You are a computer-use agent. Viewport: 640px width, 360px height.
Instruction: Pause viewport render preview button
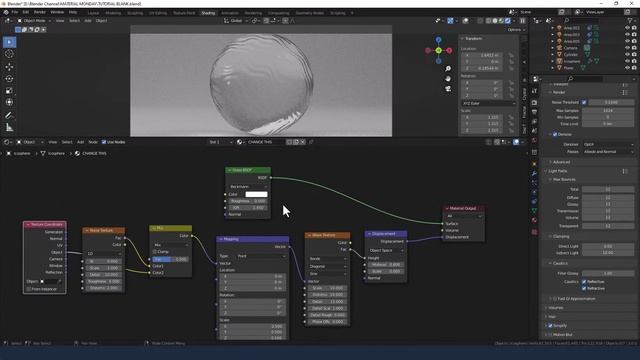tap(522, 20)
